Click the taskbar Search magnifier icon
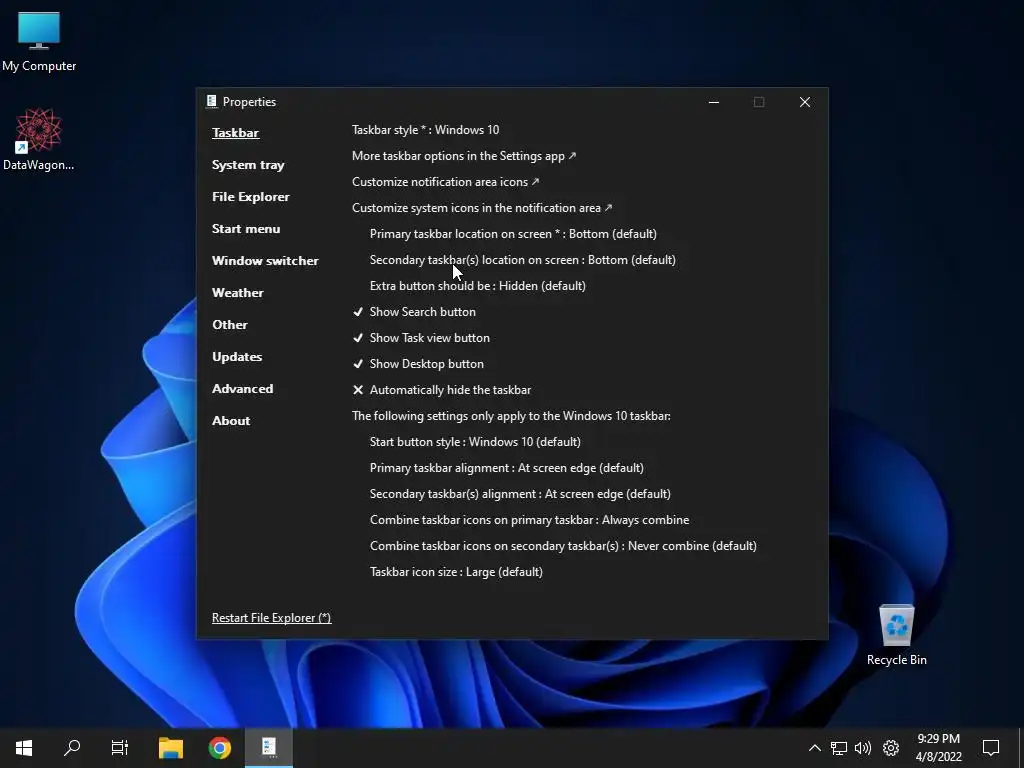Screen dimensions: 1024x768 tap(72, 747)
